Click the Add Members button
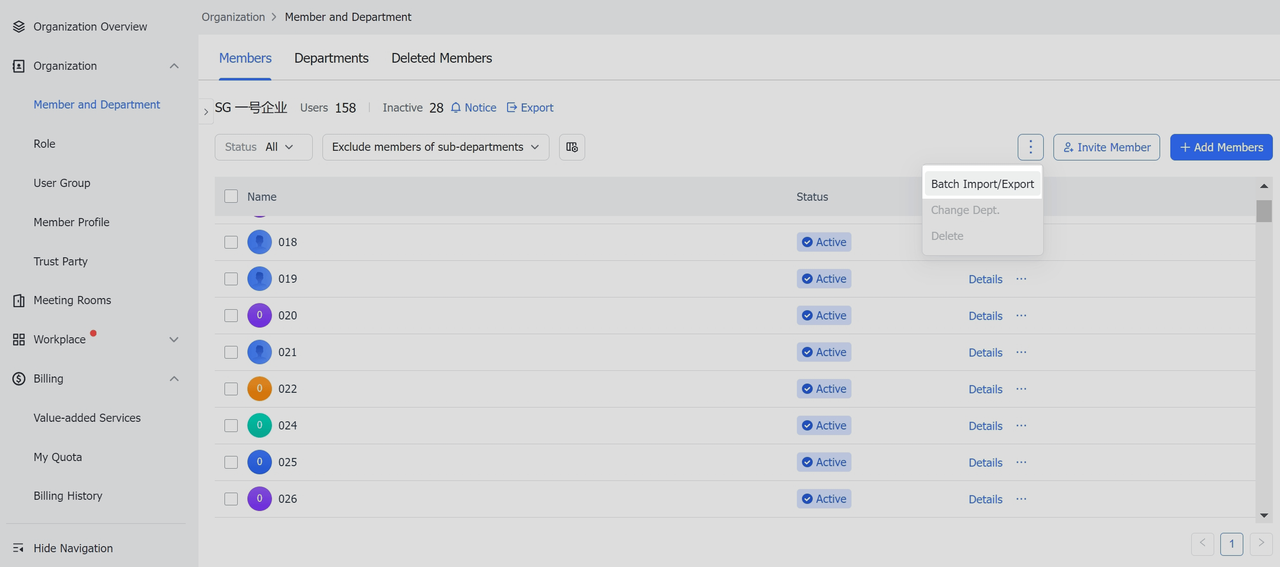 (1221, 147)
